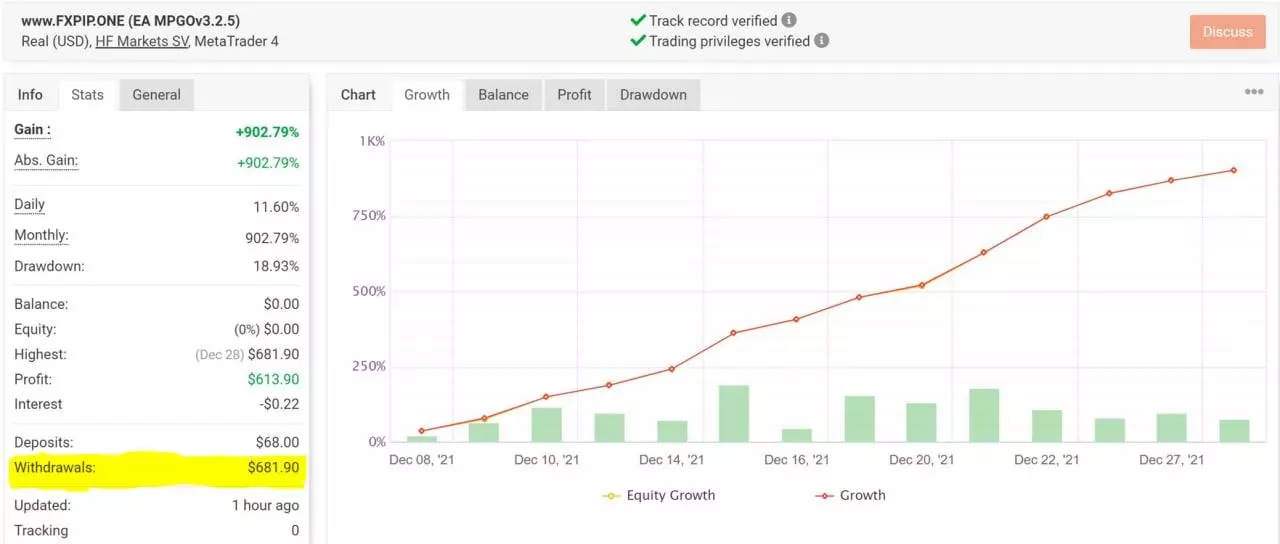This screenshot has width=1280, height=544.
Task: Select the Stats tab
Action: [87, 95]
